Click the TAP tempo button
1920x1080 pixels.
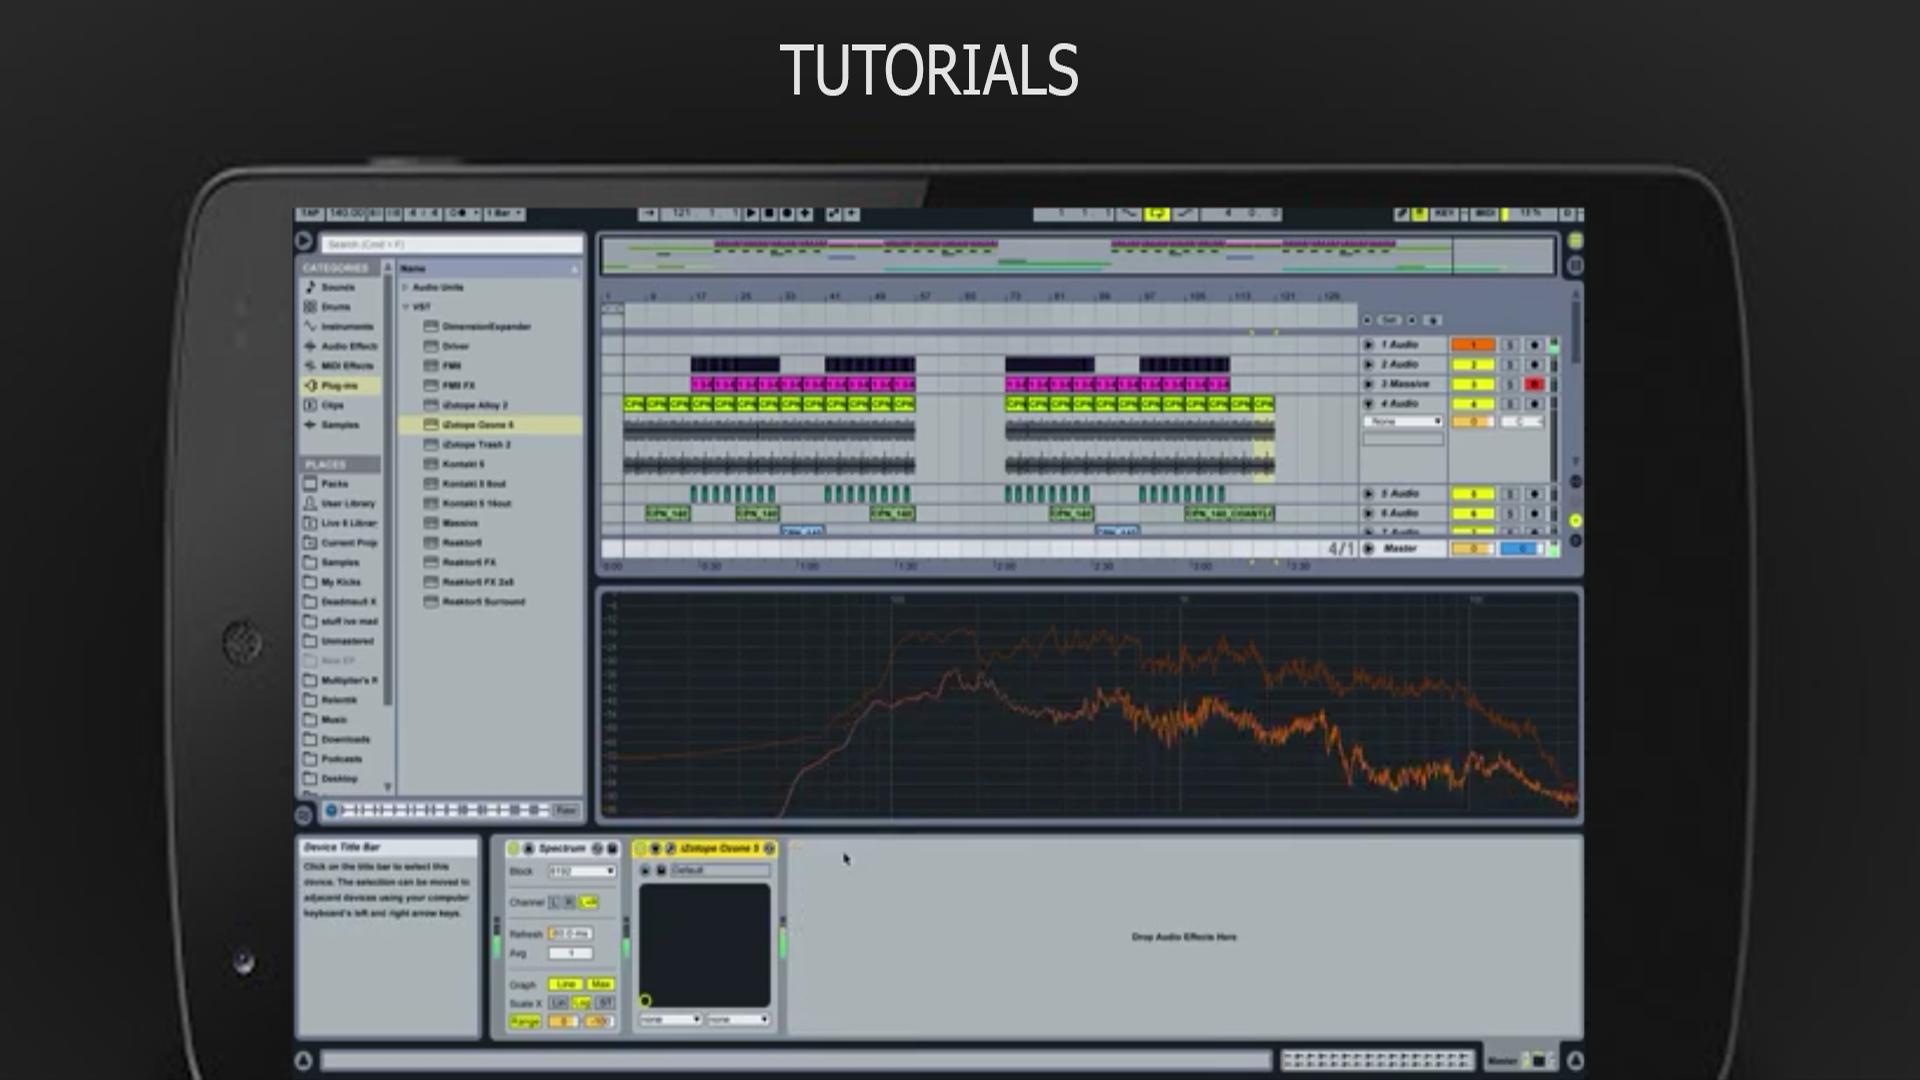(x=309, y=214)
